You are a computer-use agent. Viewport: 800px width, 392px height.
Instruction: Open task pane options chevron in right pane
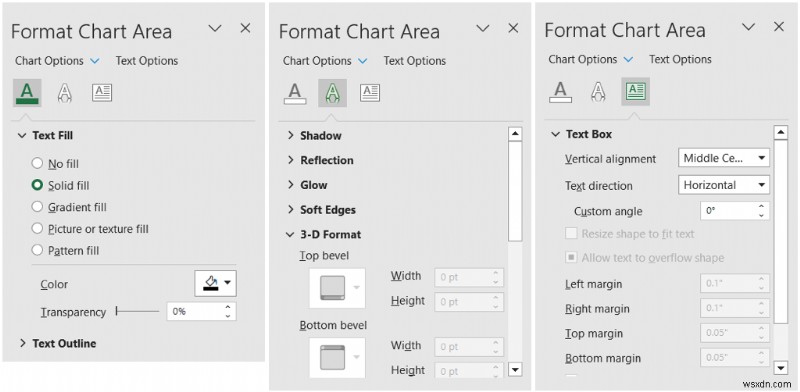click(748, 27)
